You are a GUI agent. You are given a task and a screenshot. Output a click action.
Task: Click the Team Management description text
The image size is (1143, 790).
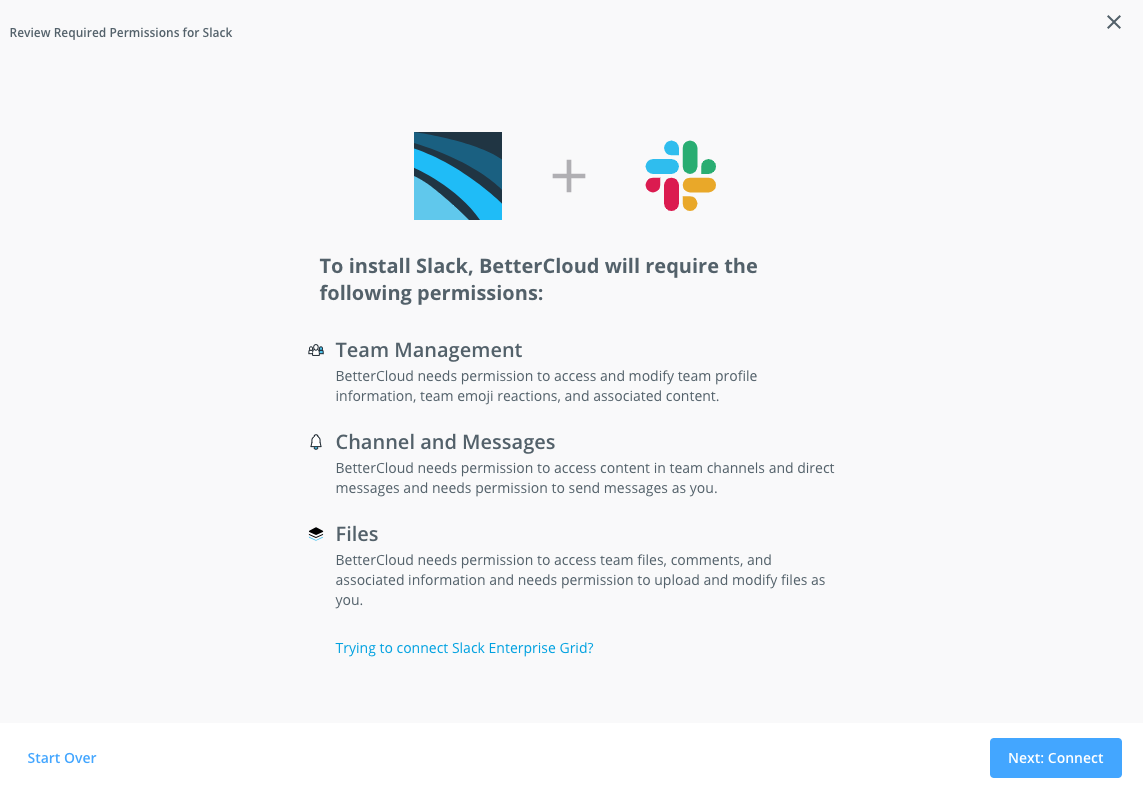click(546, 385)
